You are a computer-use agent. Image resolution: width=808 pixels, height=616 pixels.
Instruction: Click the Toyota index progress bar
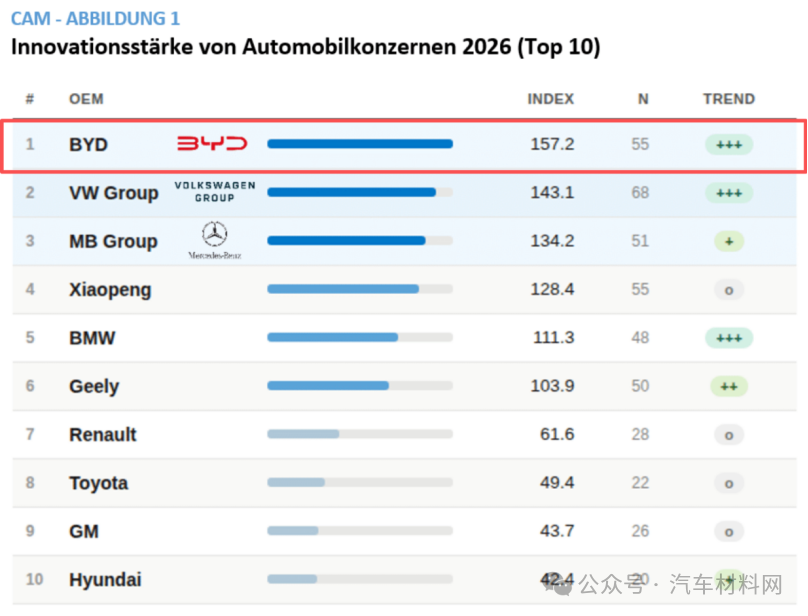point(360,482)
